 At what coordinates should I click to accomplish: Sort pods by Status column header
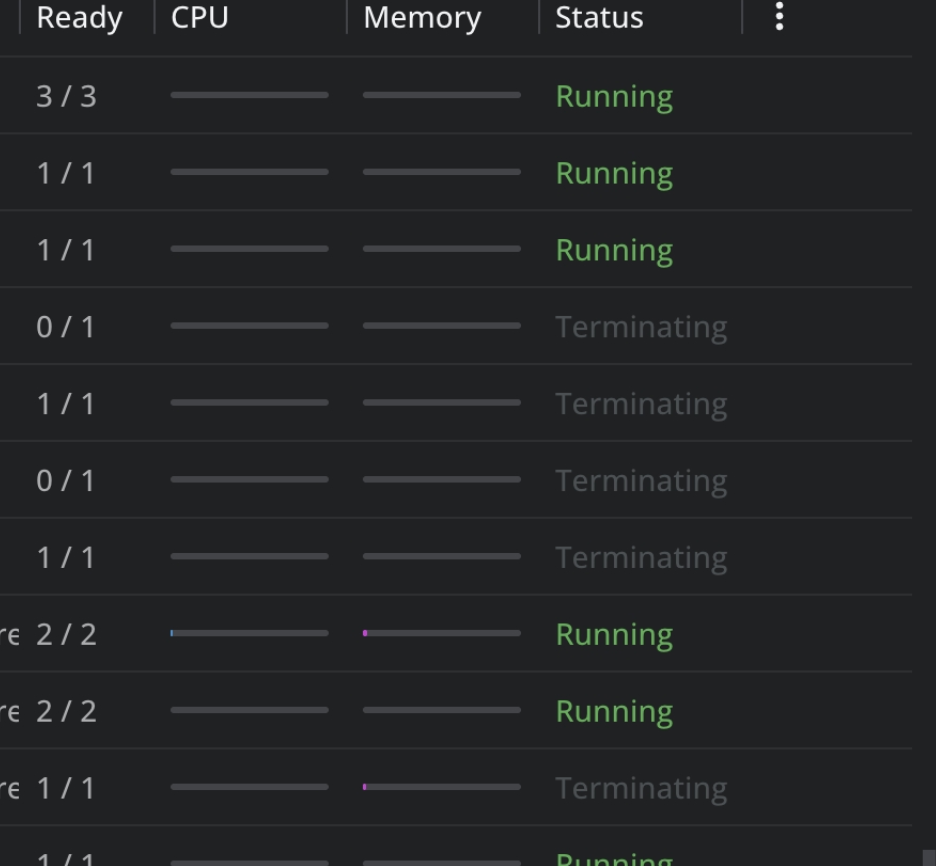(x=599, y=18)
